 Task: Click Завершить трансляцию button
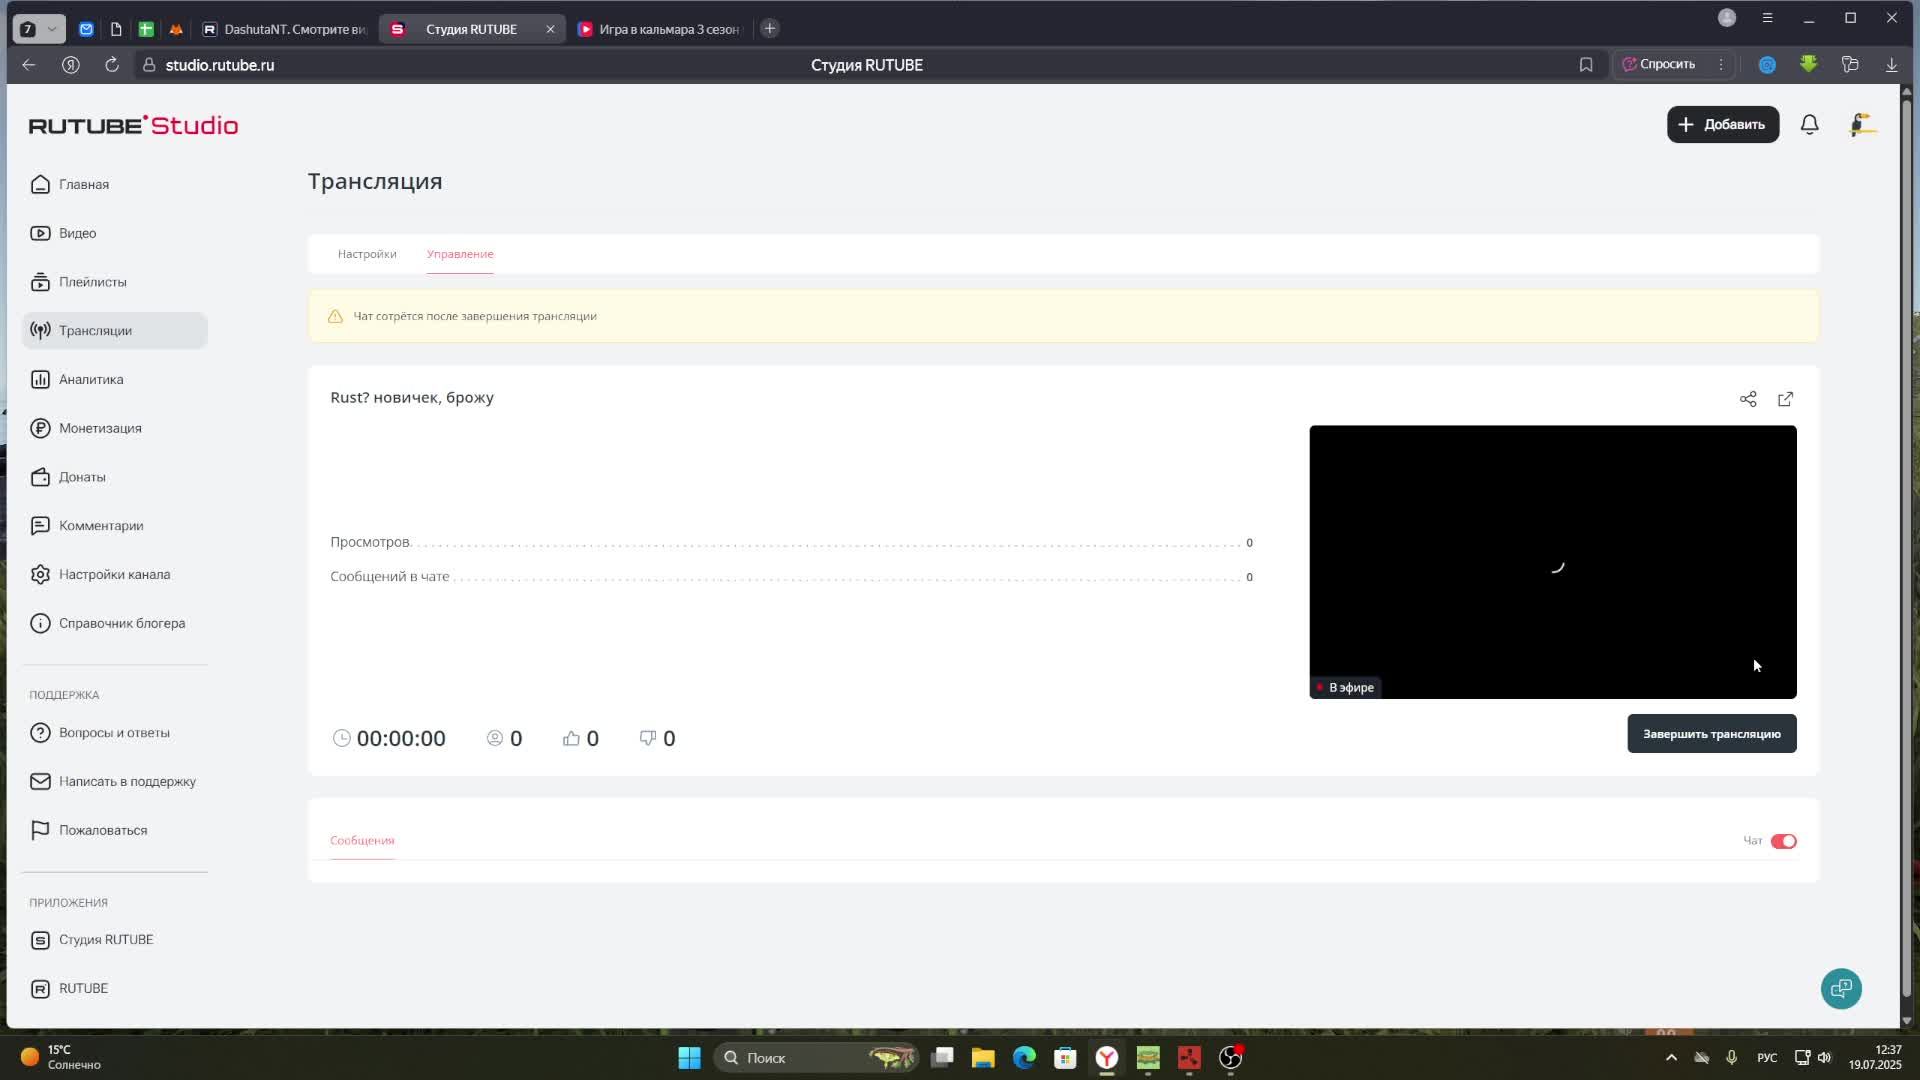1711,734
